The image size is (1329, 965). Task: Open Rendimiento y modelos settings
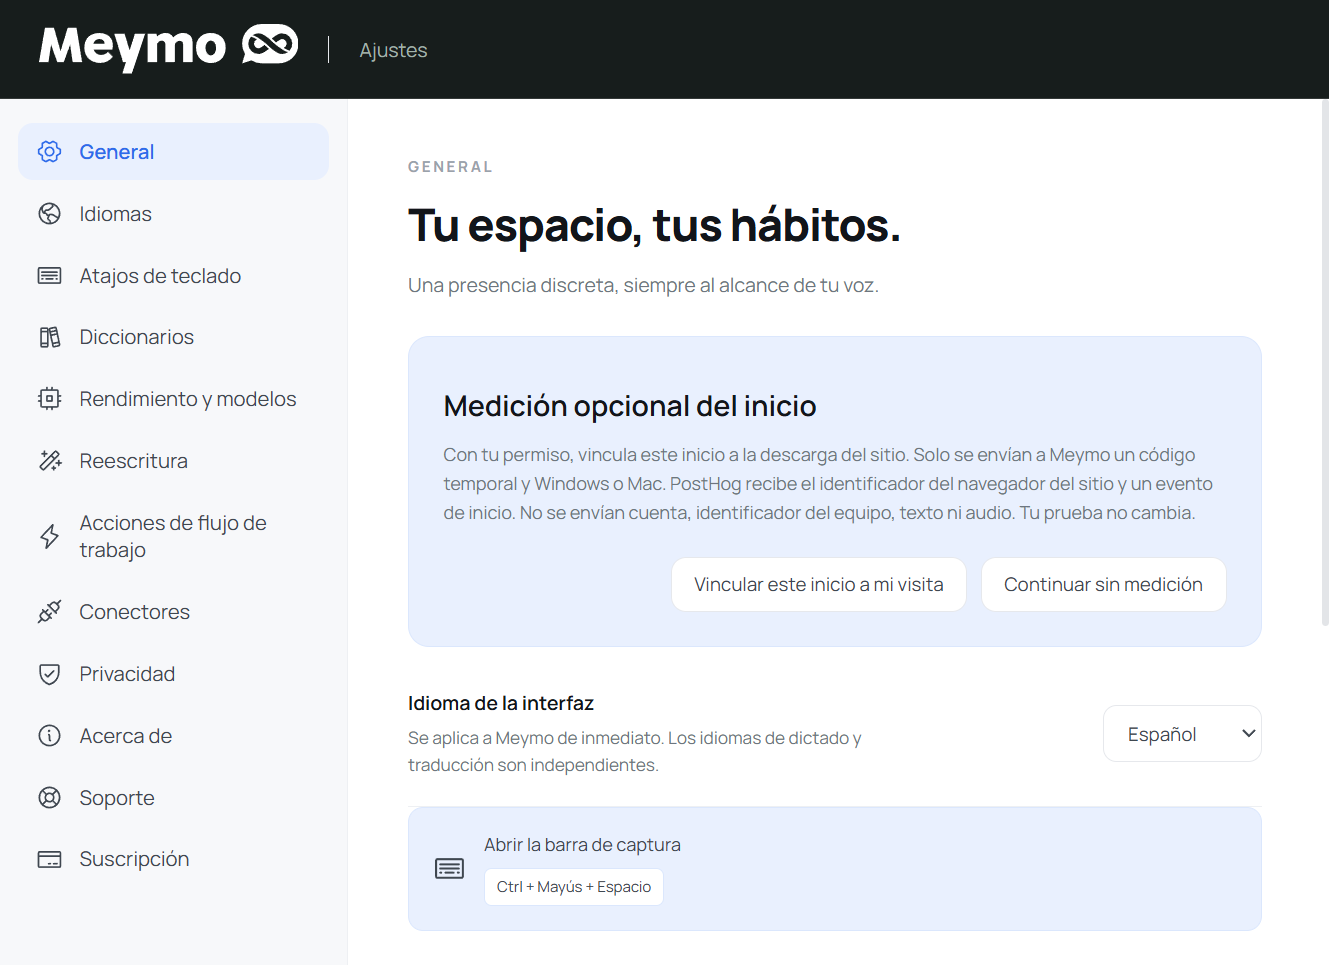click(173, 399)
